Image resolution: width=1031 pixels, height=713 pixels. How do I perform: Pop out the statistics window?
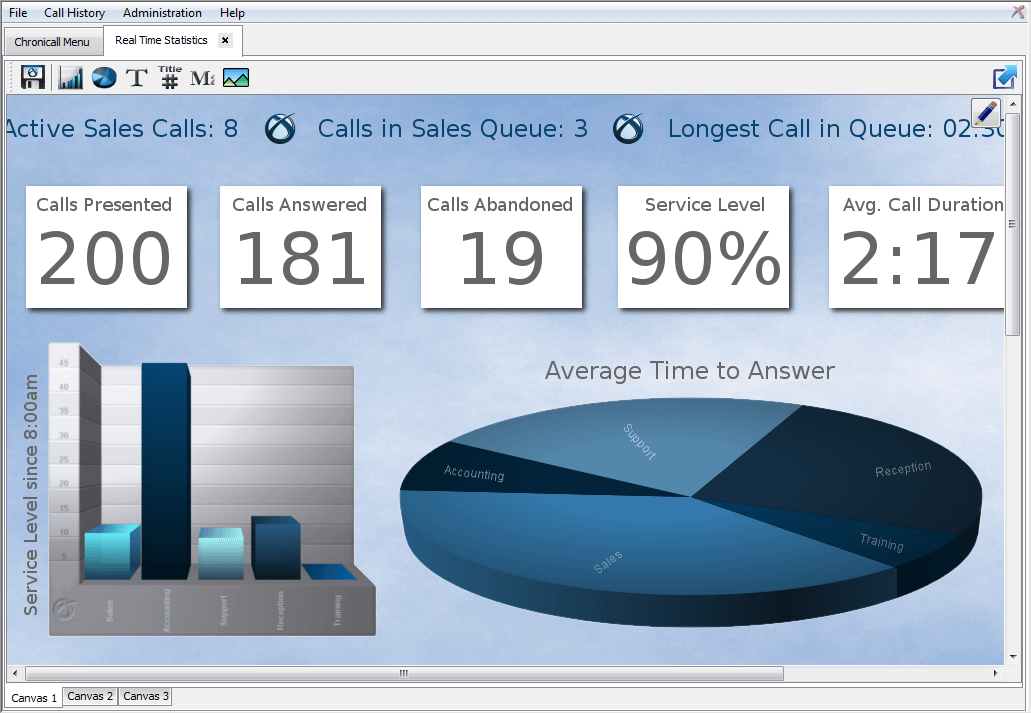[x=1004, y=77]
